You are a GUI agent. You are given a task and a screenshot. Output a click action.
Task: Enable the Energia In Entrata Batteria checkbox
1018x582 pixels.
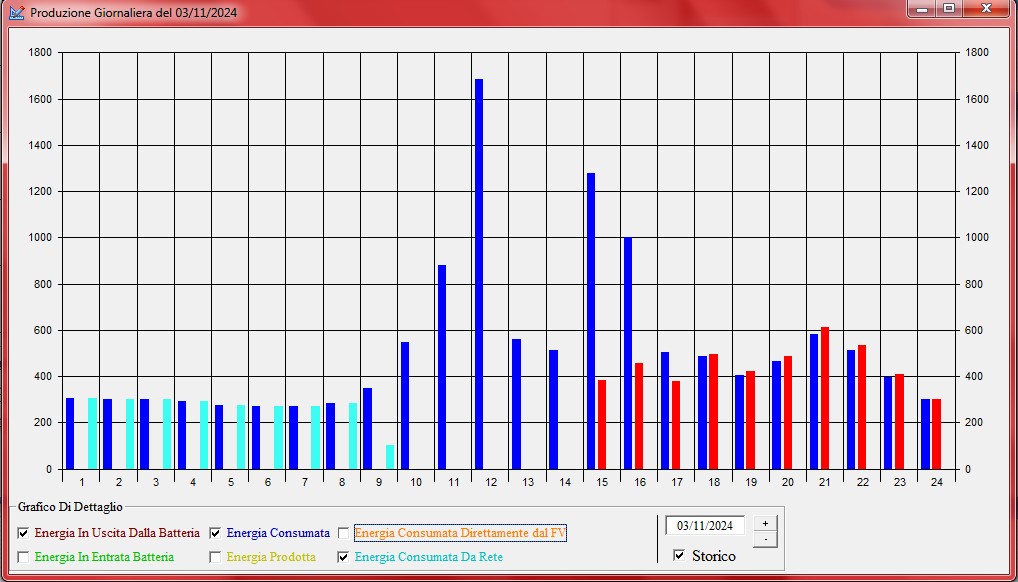(21, 557)
